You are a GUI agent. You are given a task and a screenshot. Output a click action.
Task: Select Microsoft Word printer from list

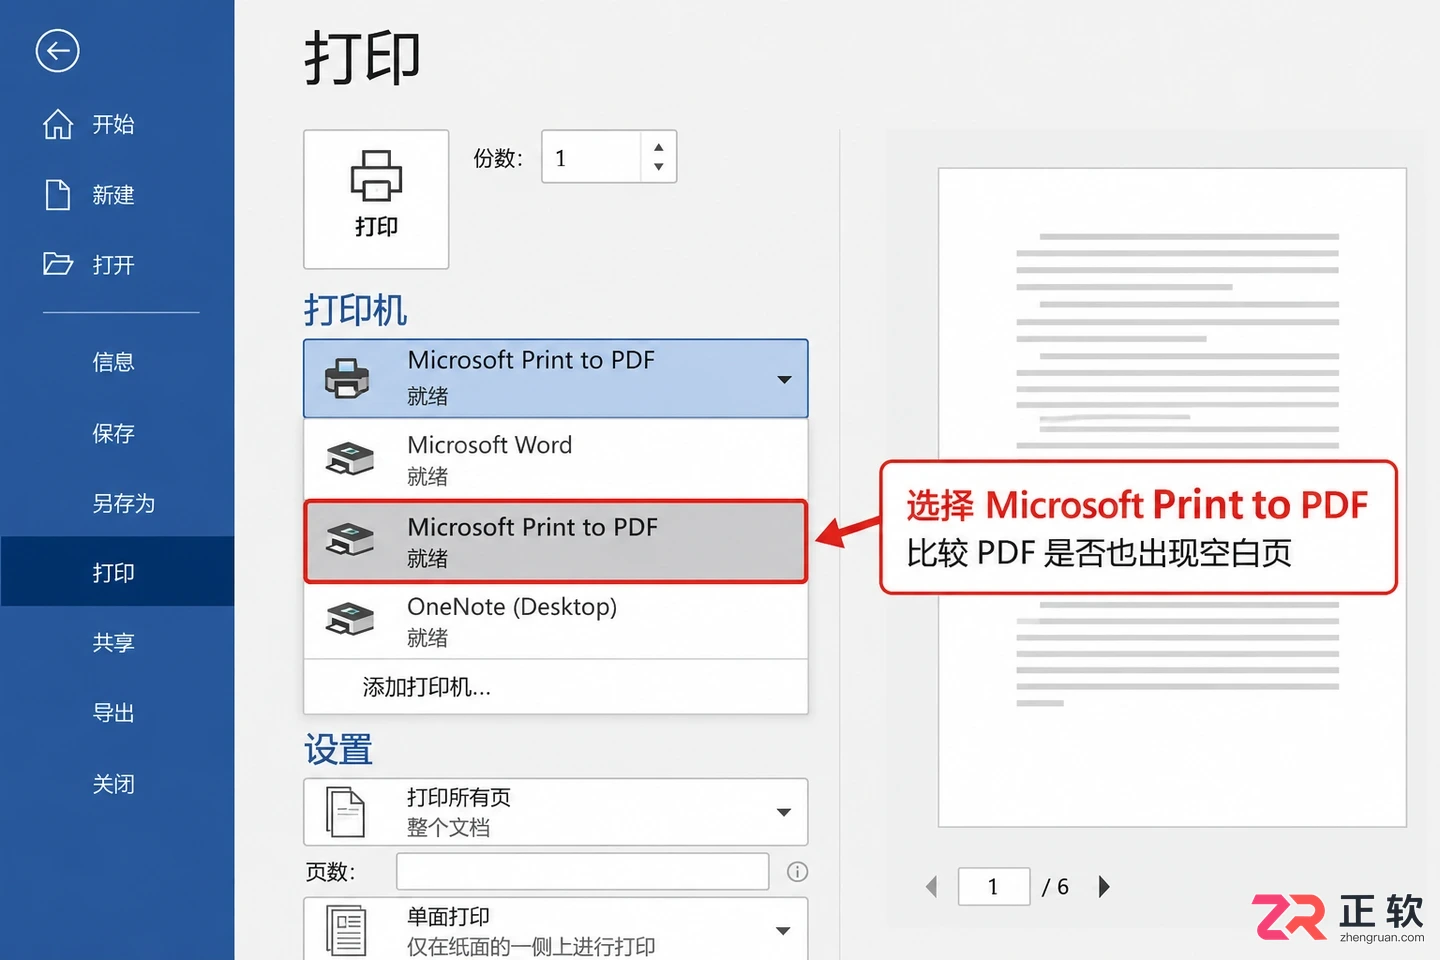pyautogui.click(x=555, y=459)
